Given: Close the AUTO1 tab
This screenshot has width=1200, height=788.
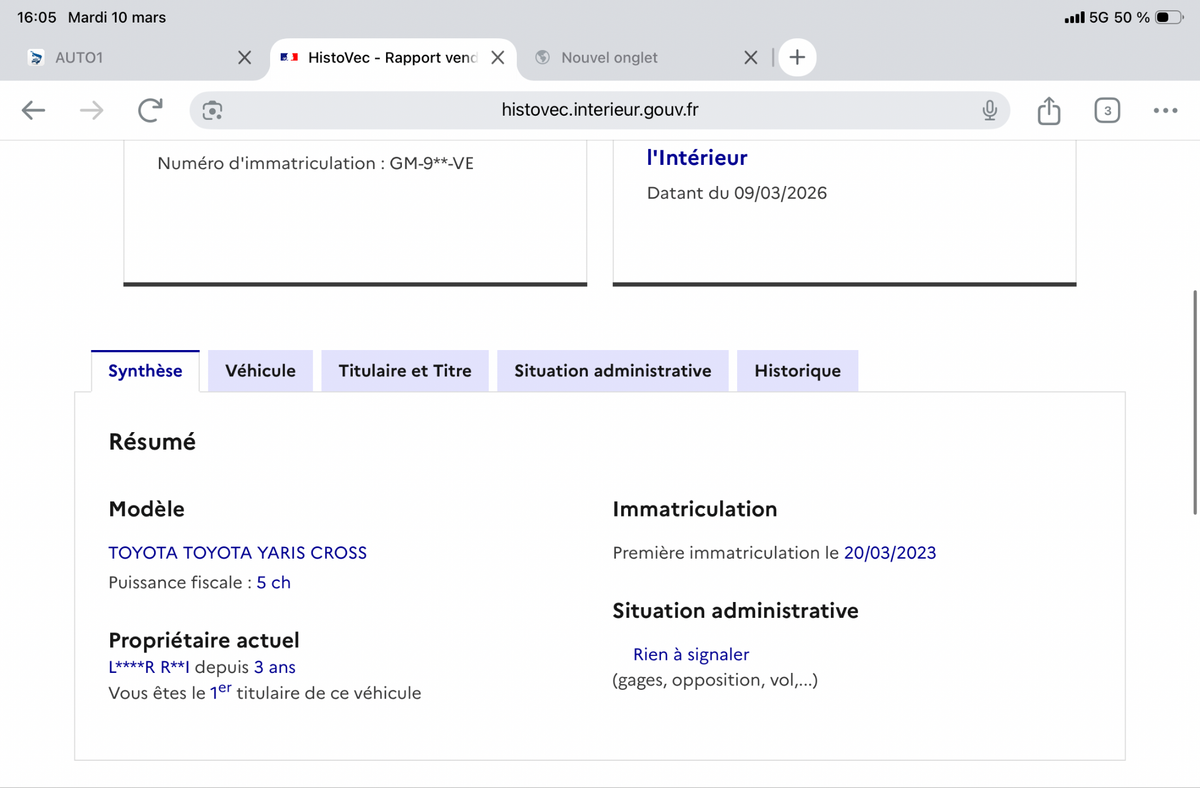Looking at the screenshot, I should click(244, 58).
